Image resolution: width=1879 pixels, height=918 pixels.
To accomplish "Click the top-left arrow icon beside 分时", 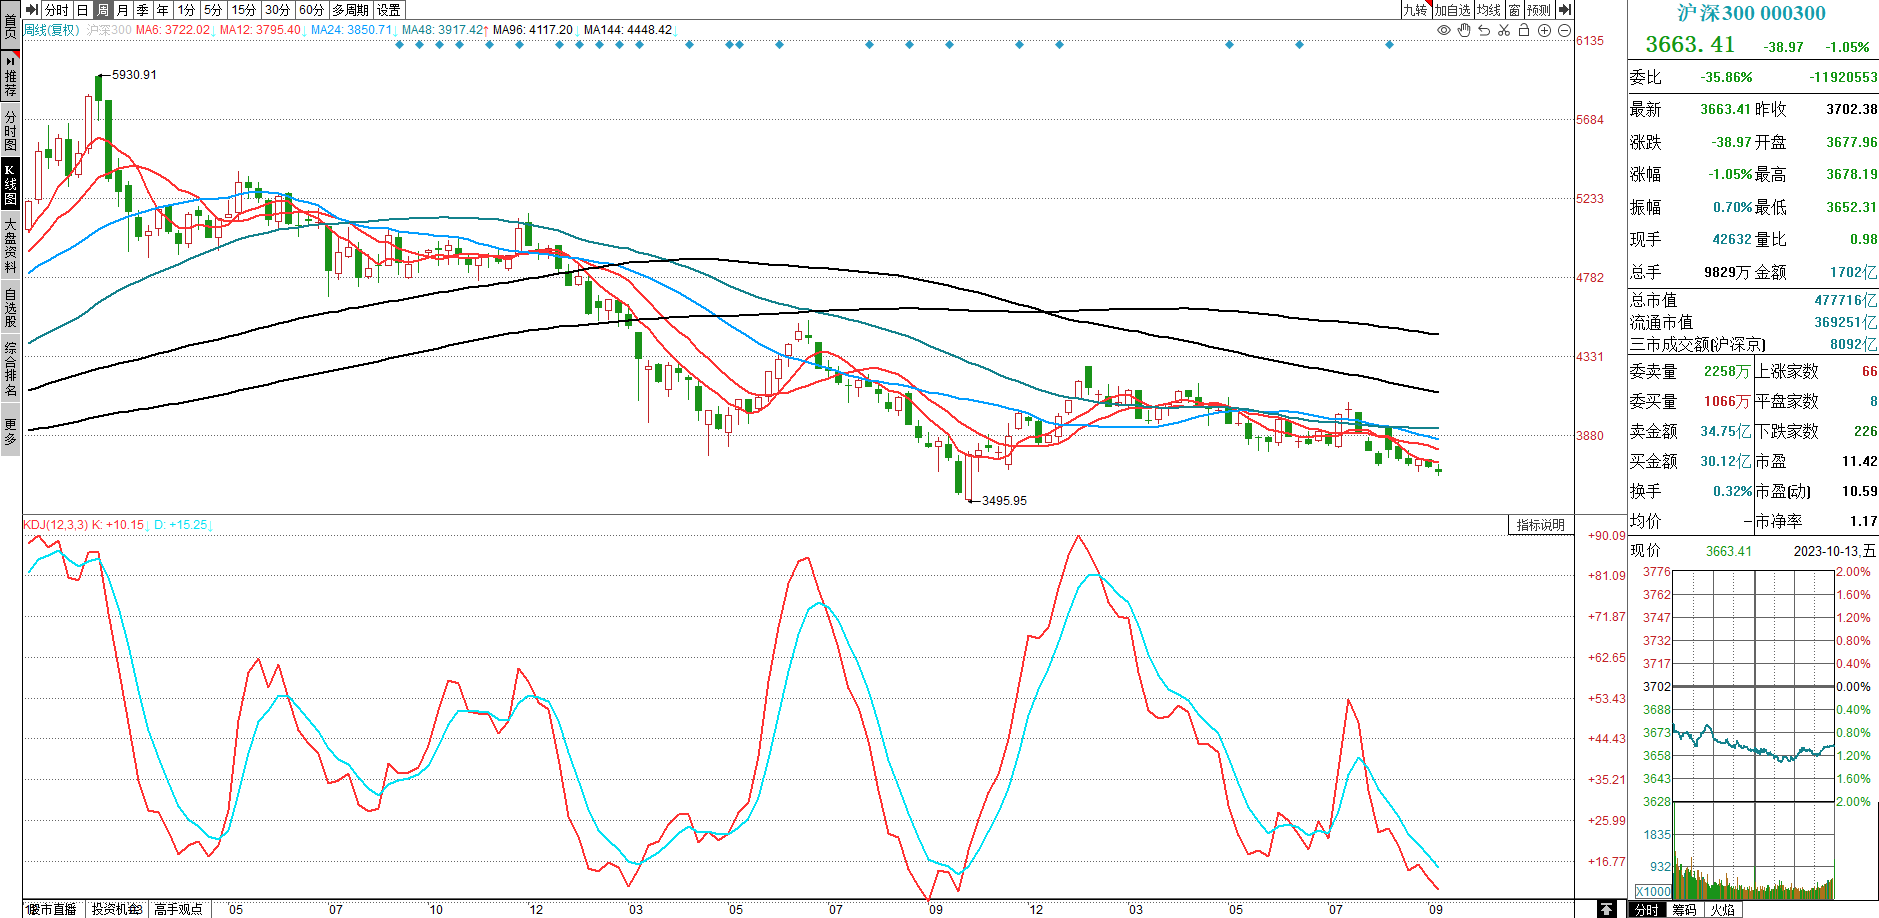I will point(31,10).
